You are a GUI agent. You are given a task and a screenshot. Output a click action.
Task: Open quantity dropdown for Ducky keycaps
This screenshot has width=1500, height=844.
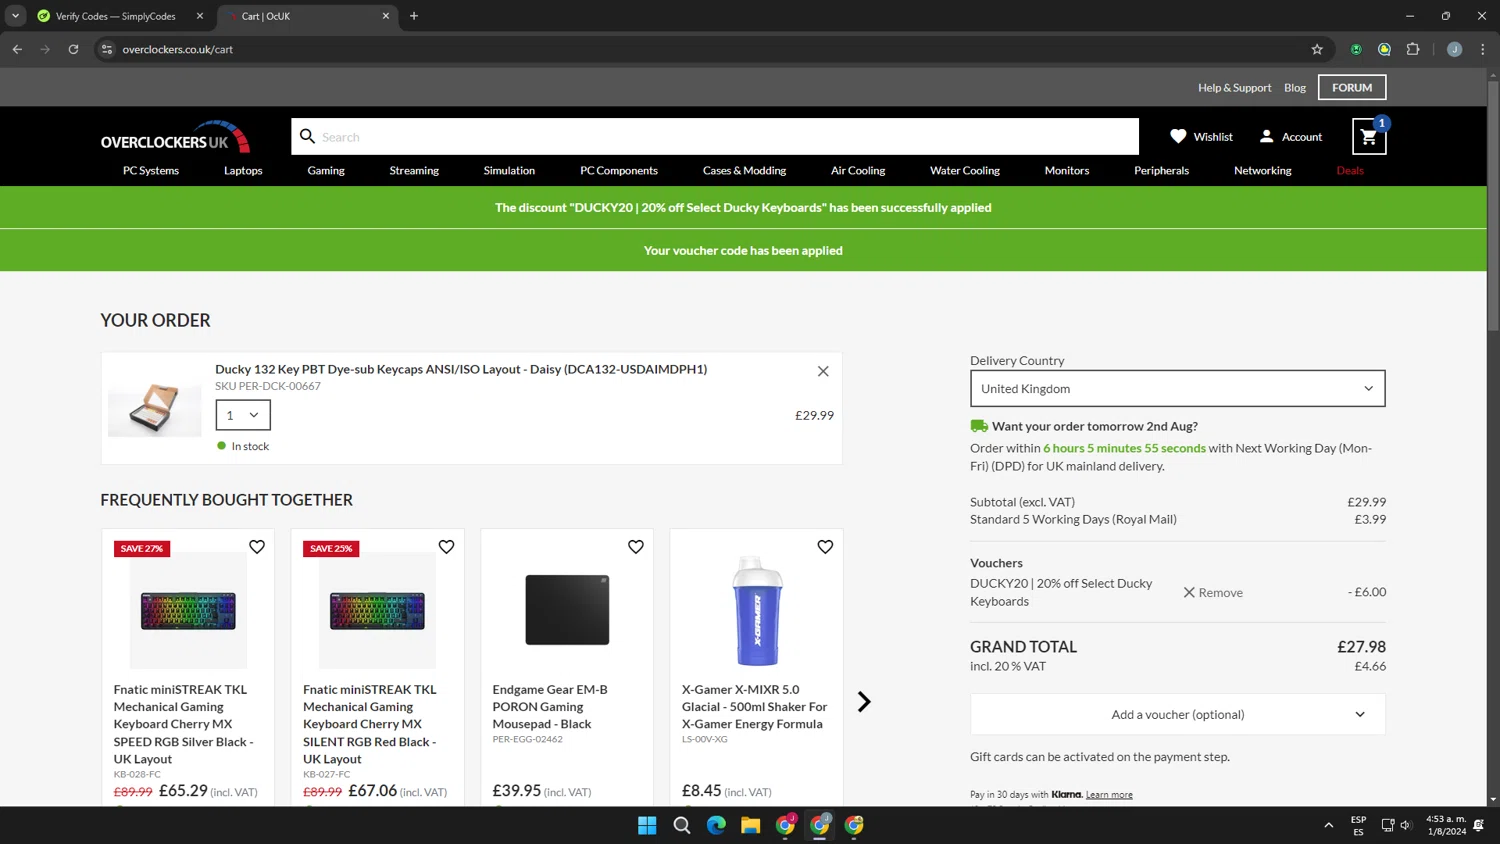[x=243, y=415]
